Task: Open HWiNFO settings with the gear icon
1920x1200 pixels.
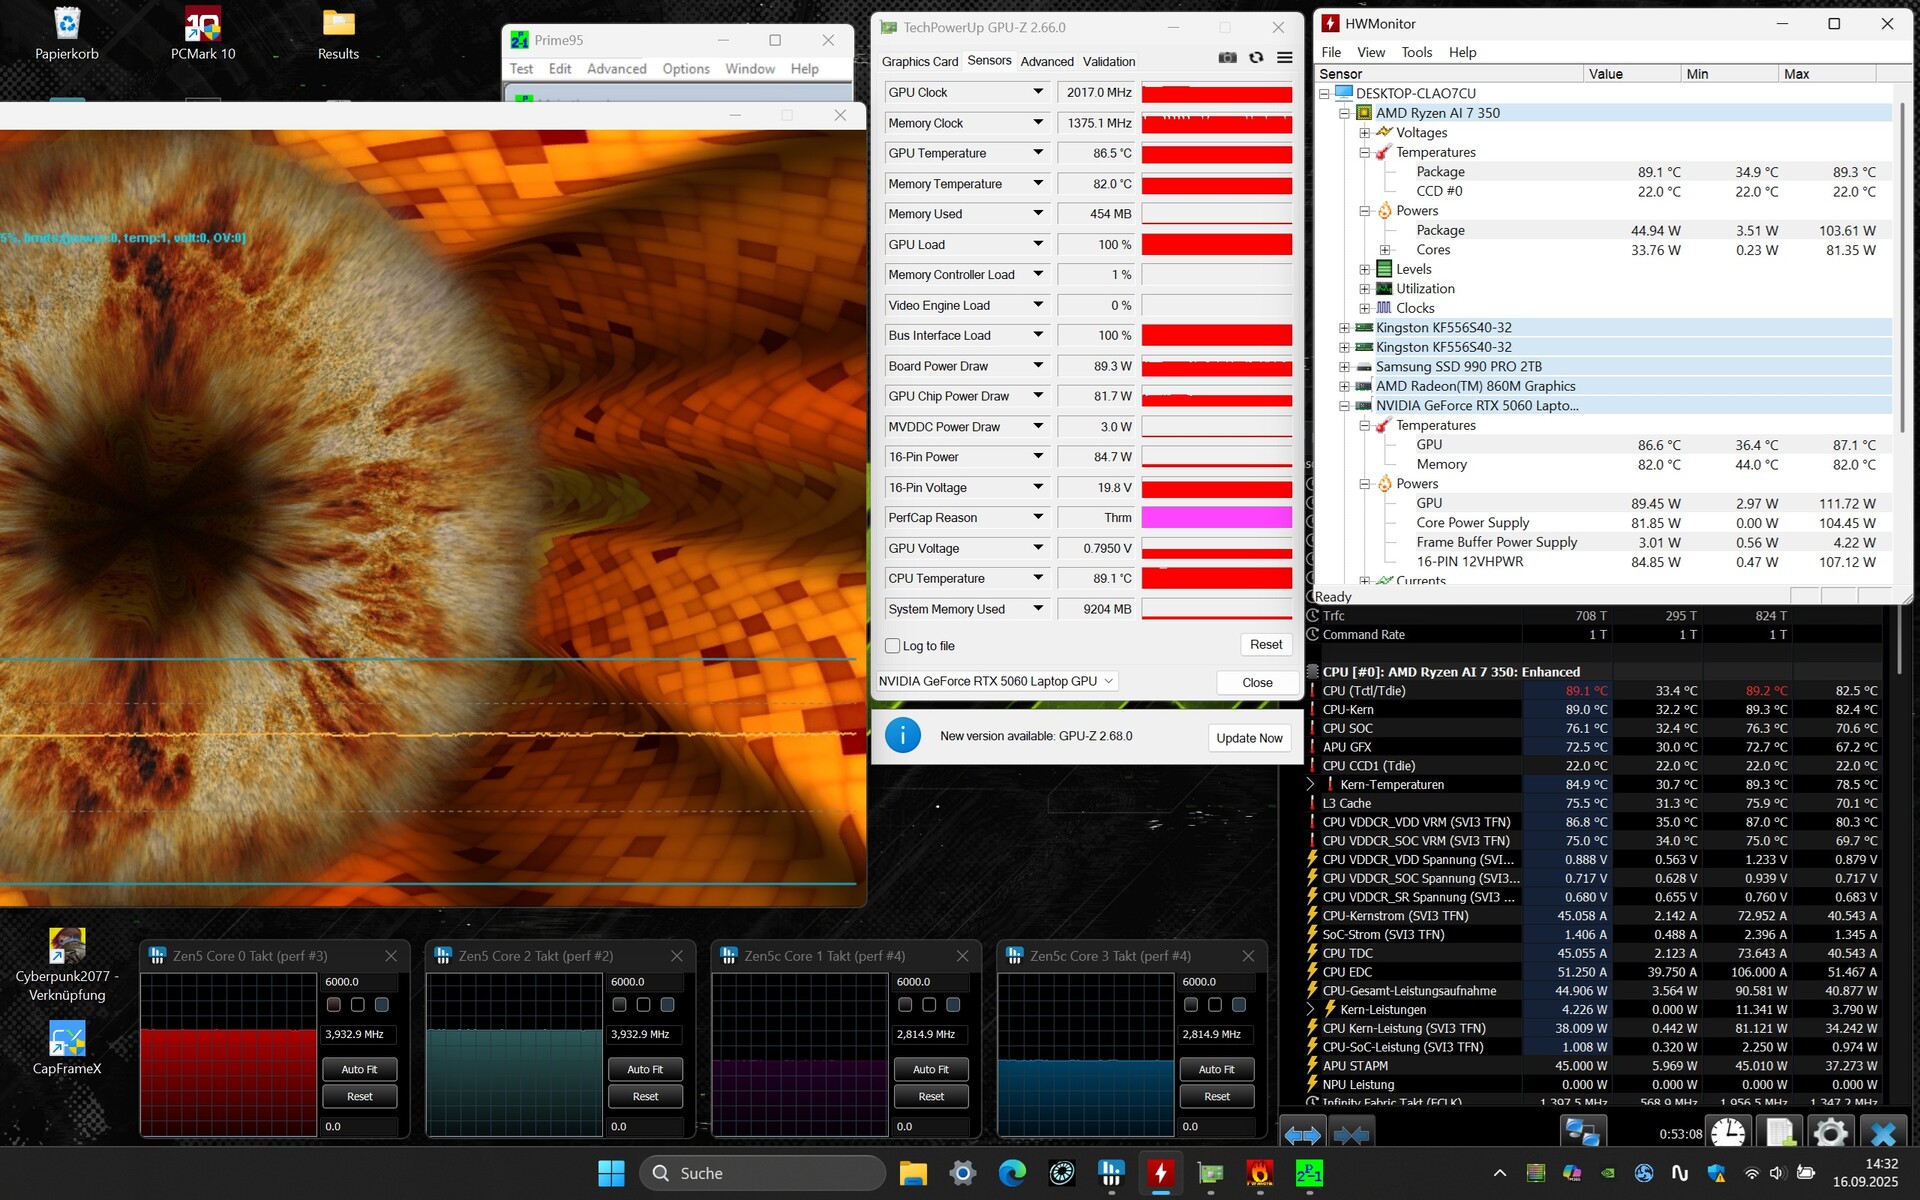Action: [x=1830, y=1133]
